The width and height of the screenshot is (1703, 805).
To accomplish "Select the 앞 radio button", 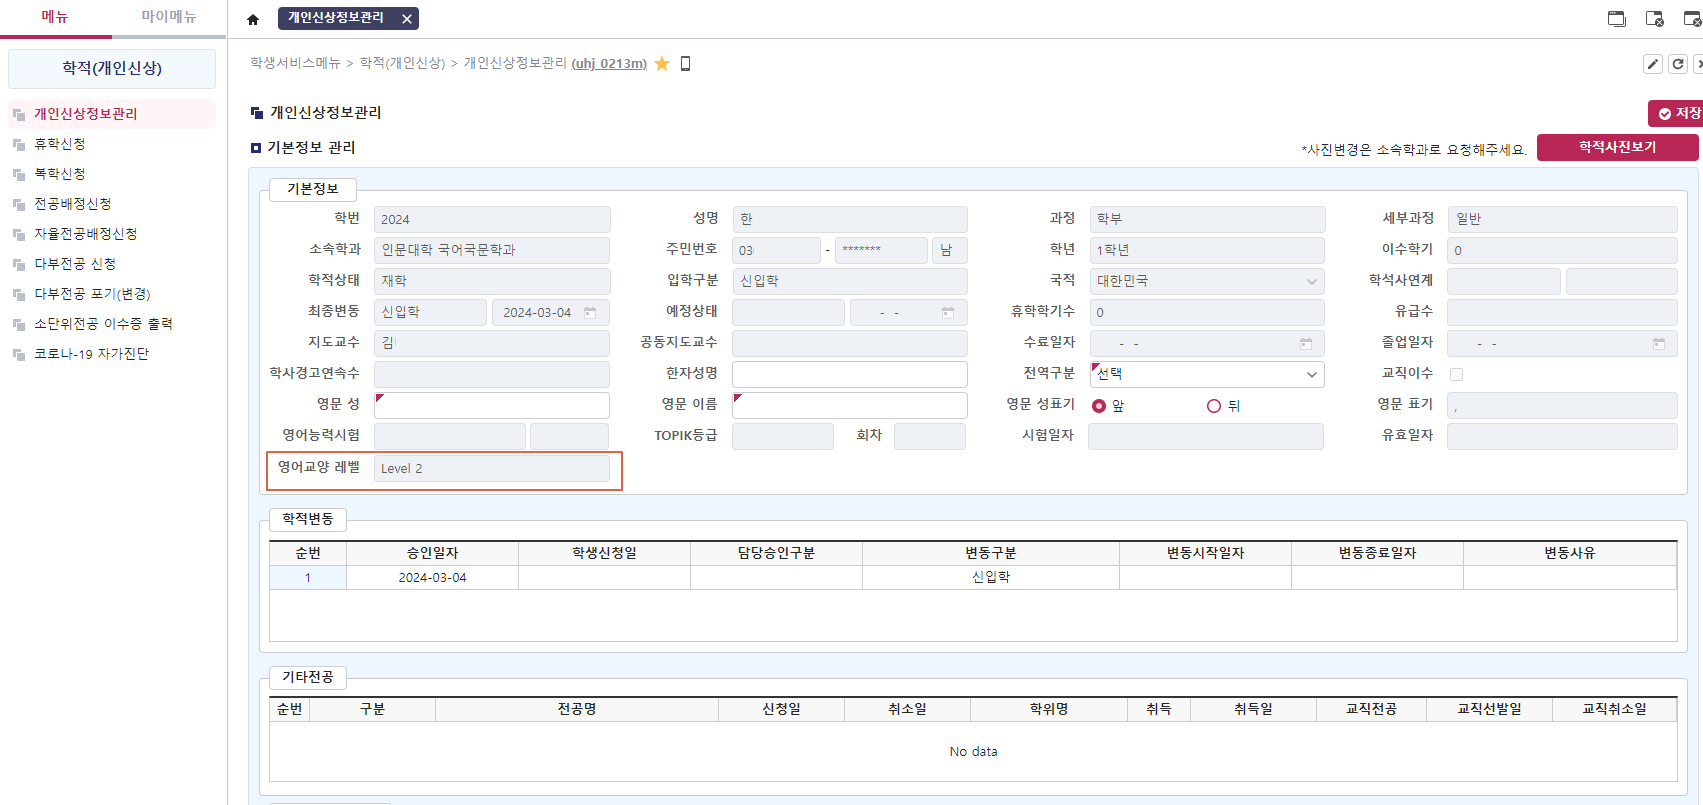I will [1099, 406].
